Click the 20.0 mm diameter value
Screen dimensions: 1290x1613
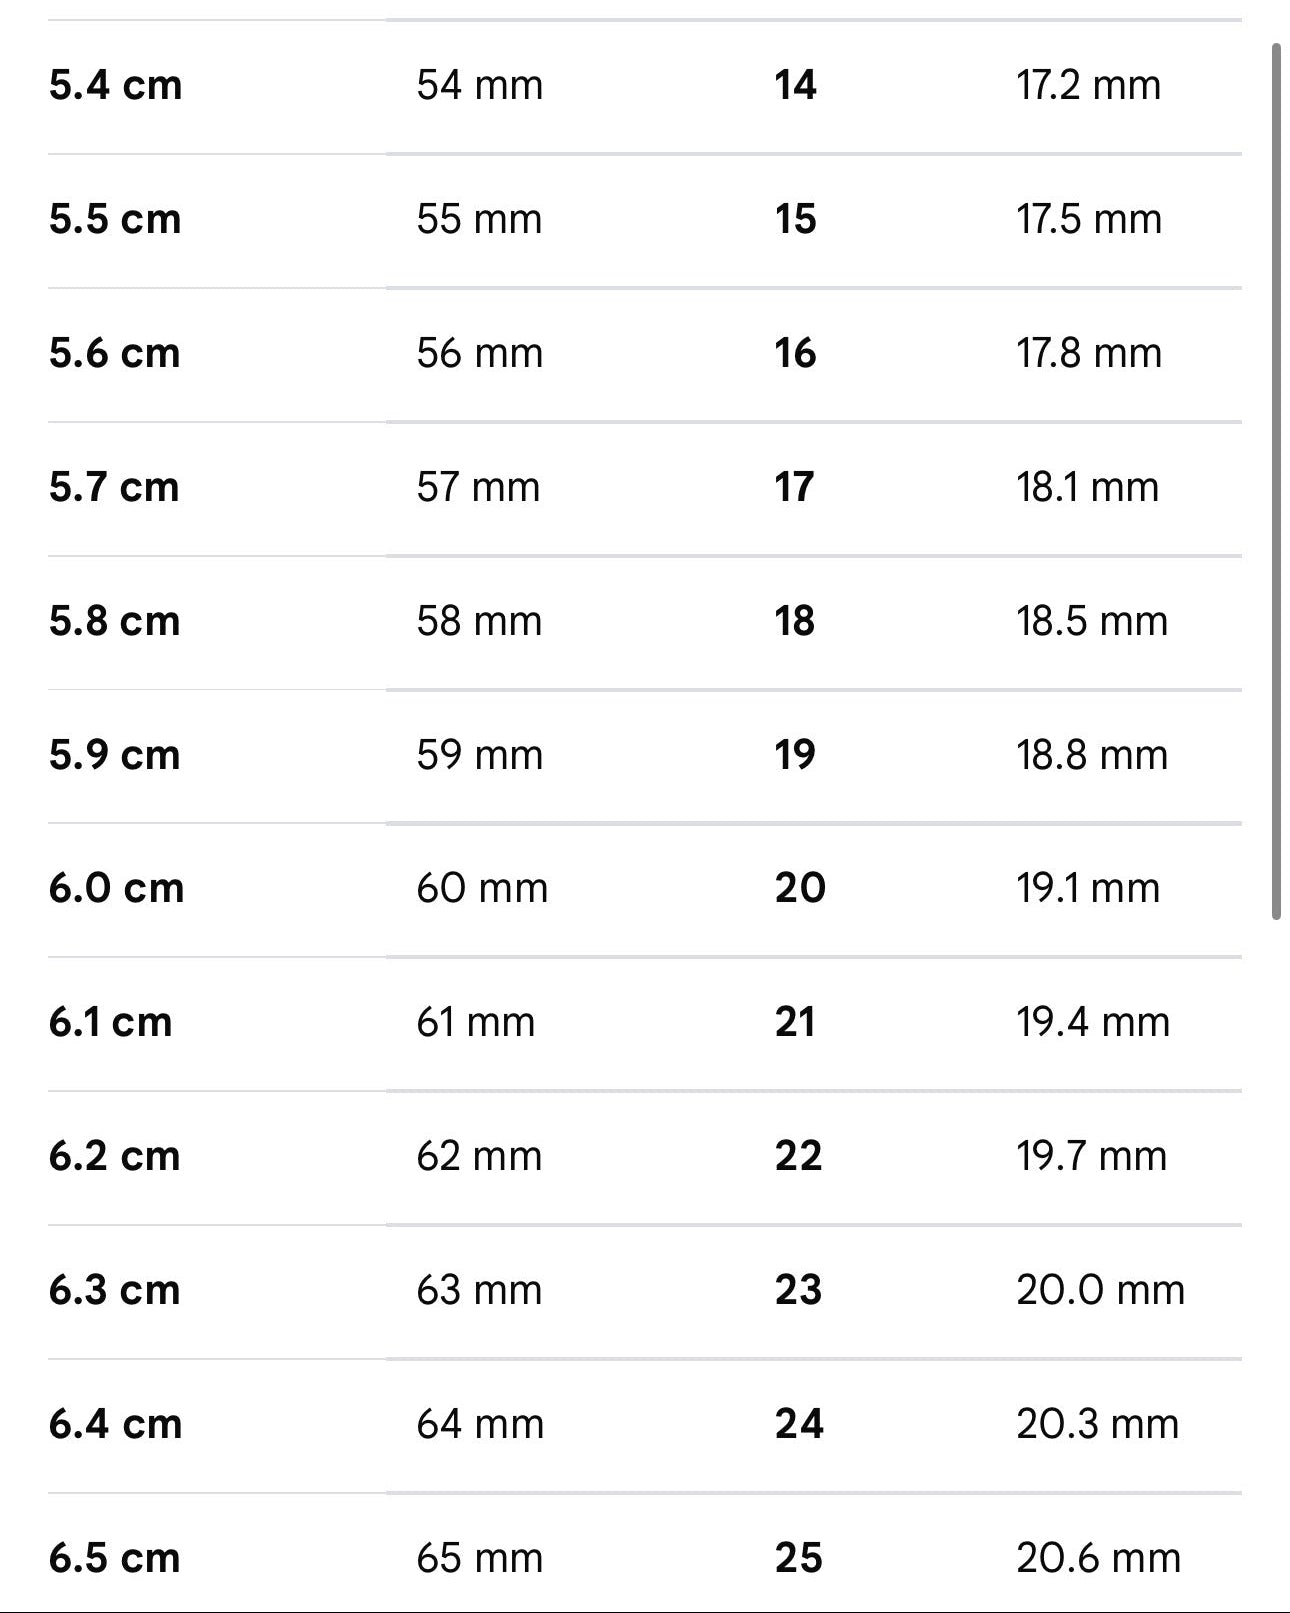point(1100,1290)
